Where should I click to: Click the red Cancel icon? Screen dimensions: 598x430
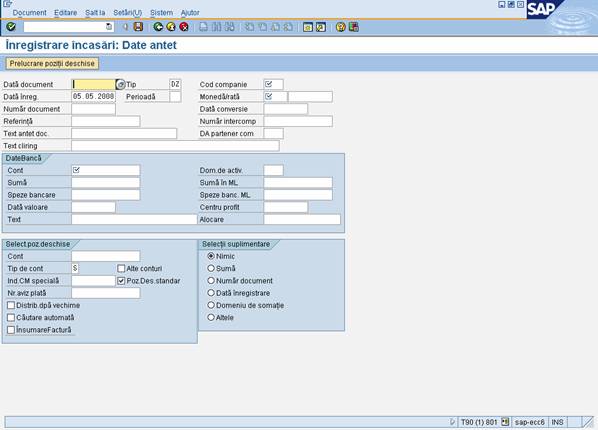pos(184,27)
